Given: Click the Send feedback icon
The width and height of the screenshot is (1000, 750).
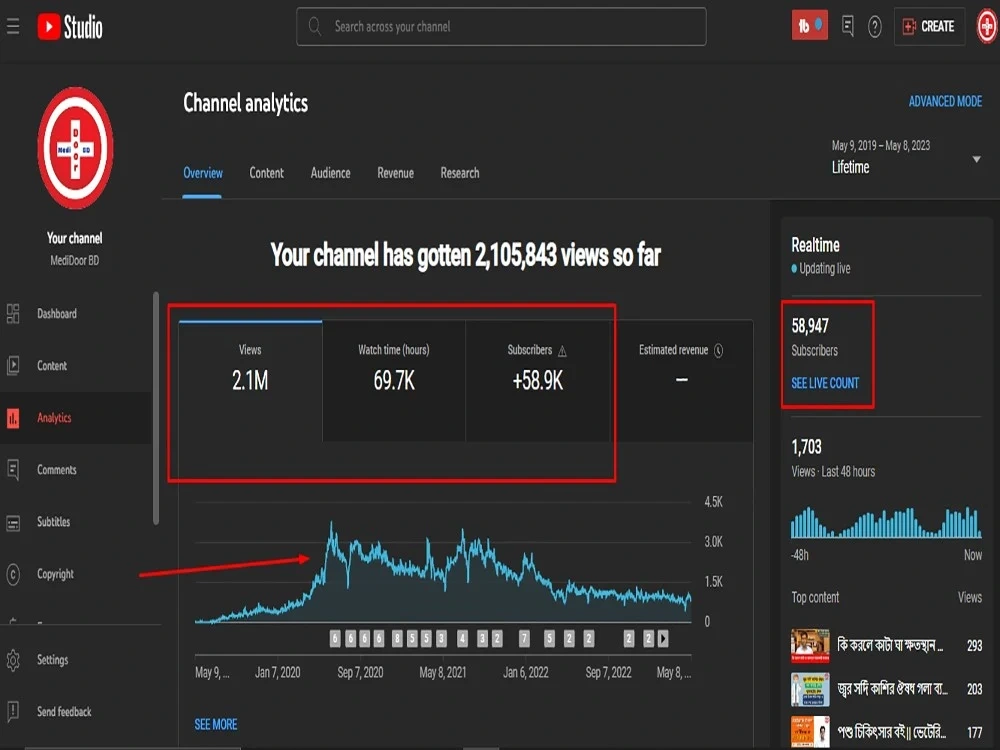Looking at the screenshot, I should [x=14, y=712].
